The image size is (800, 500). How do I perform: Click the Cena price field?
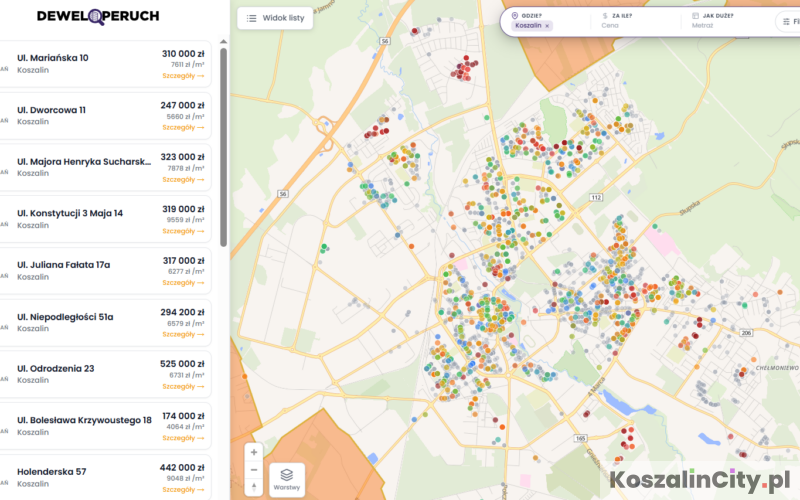coord(610,26)
